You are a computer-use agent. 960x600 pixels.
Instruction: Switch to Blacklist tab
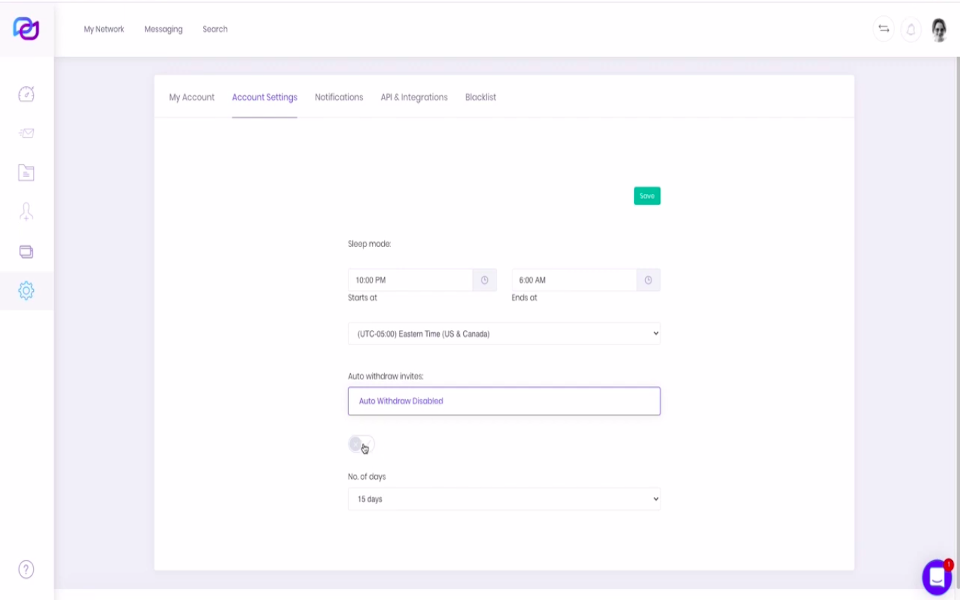(481, 97)
